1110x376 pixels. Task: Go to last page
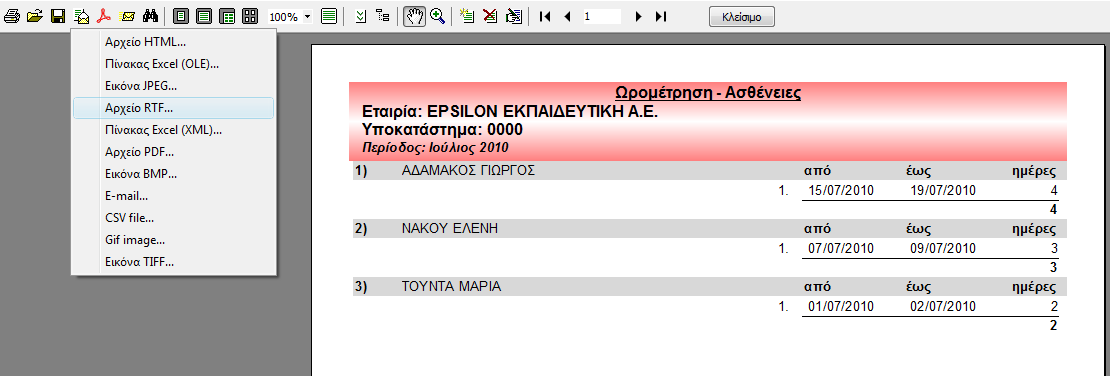(660, 16)
